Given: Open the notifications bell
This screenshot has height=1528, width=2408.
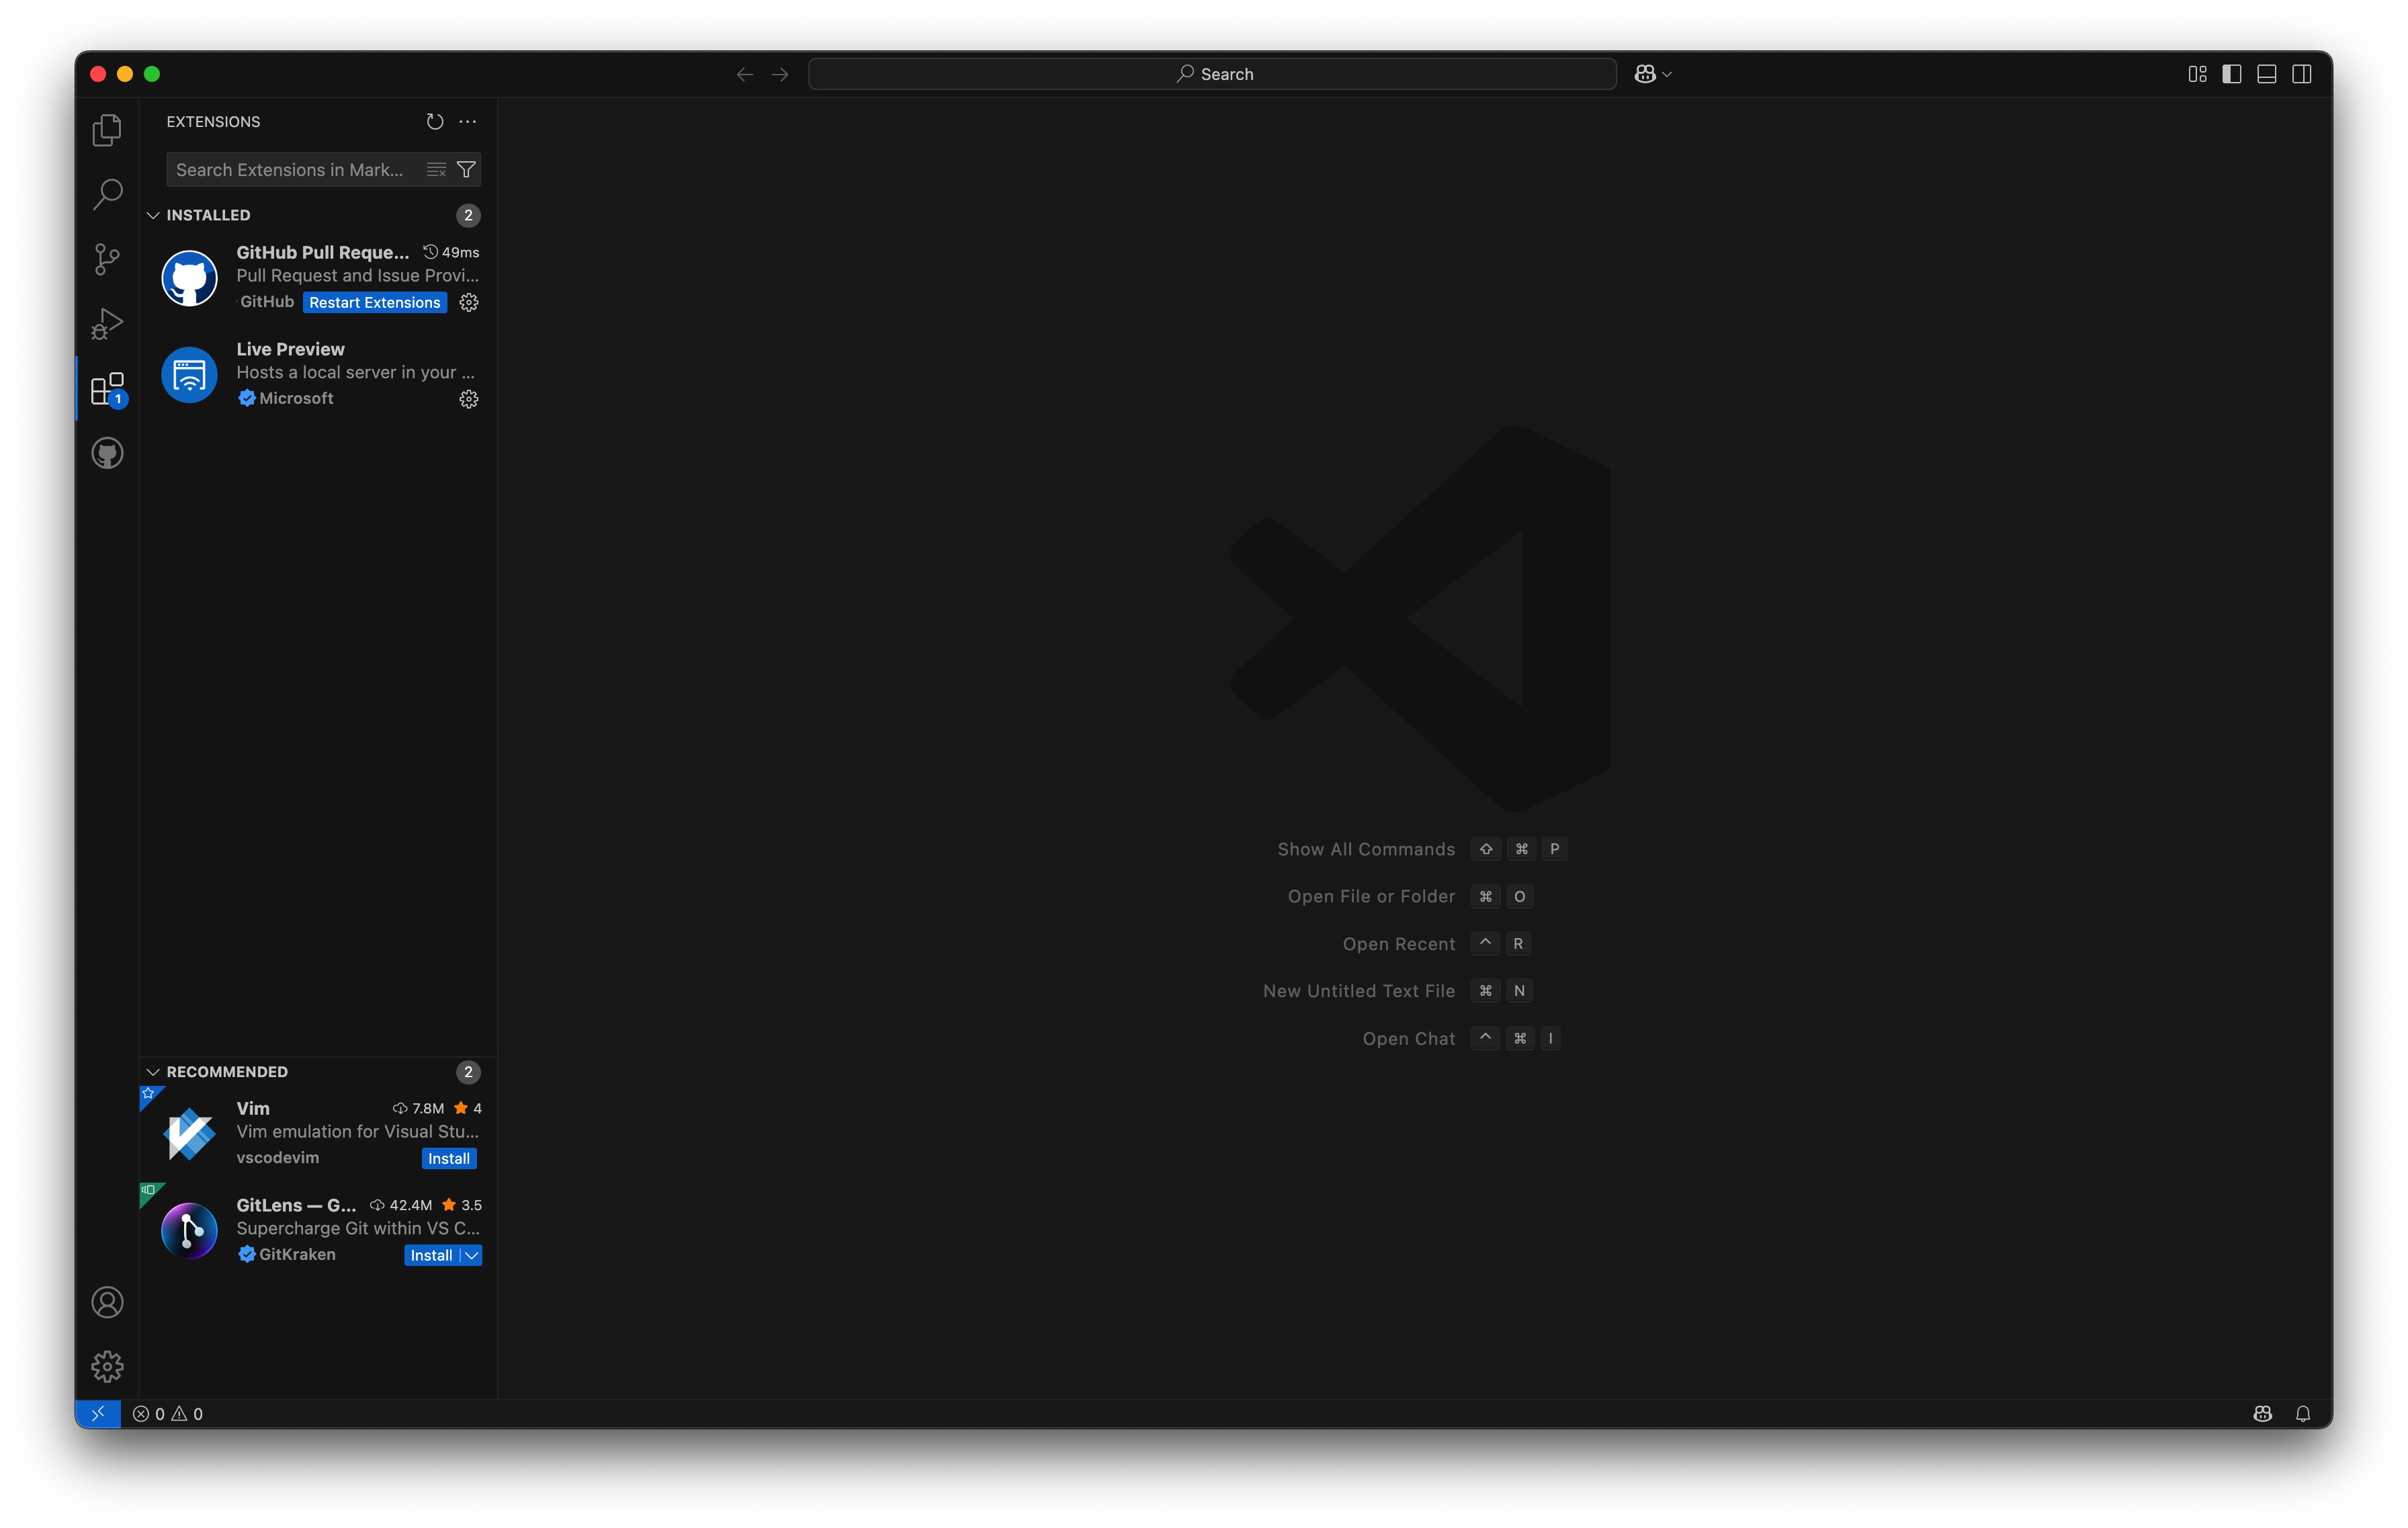Looking at the screenshot, I should coord(2303,1414).
